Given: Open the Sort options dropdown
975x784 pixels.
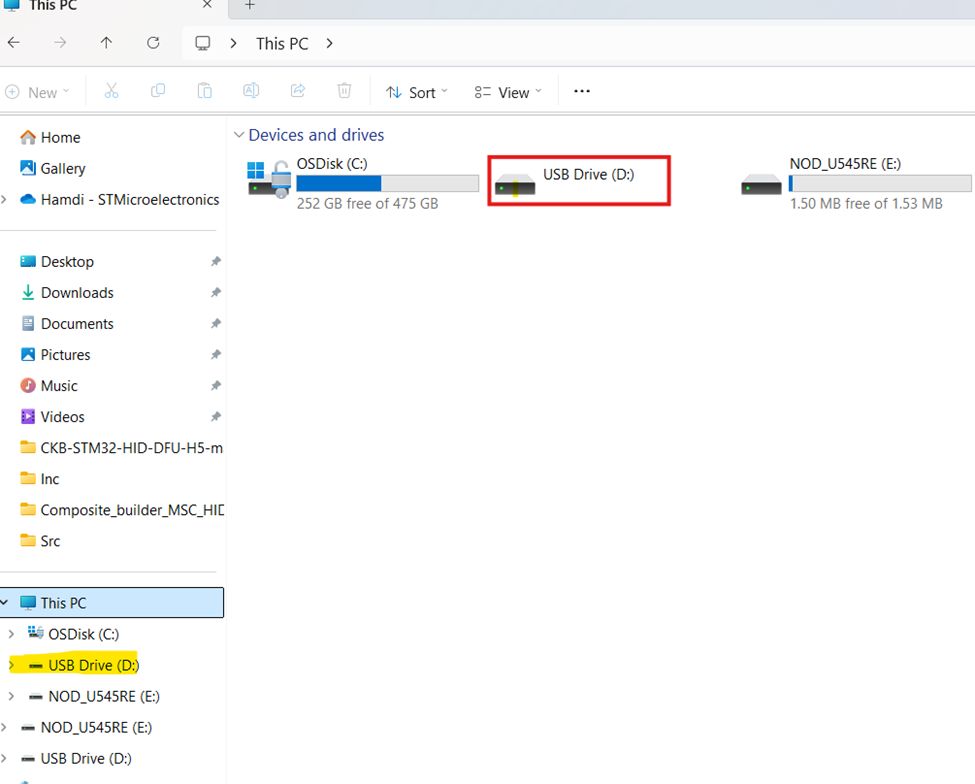Looking at the screenshot, I should coord(416,93).
